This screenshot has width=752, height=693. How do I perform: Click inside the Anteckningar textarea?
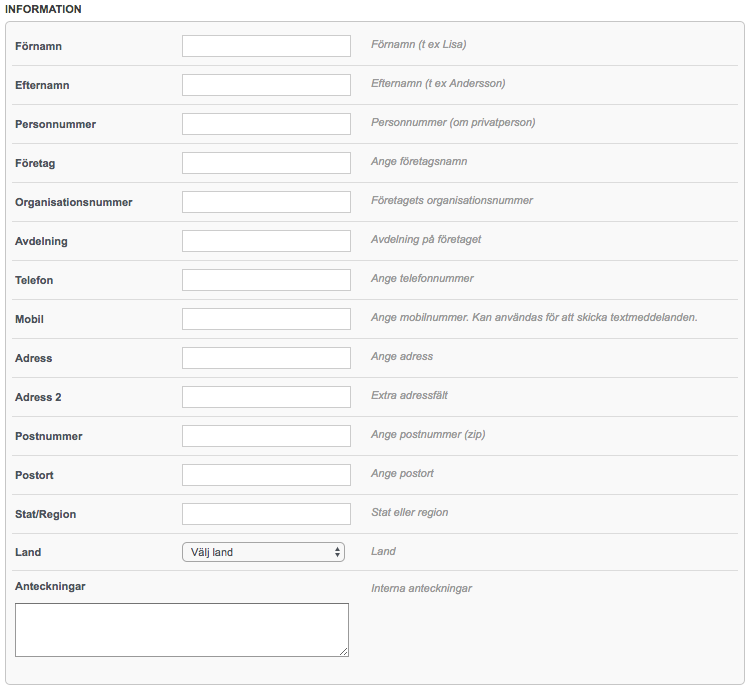182,630
